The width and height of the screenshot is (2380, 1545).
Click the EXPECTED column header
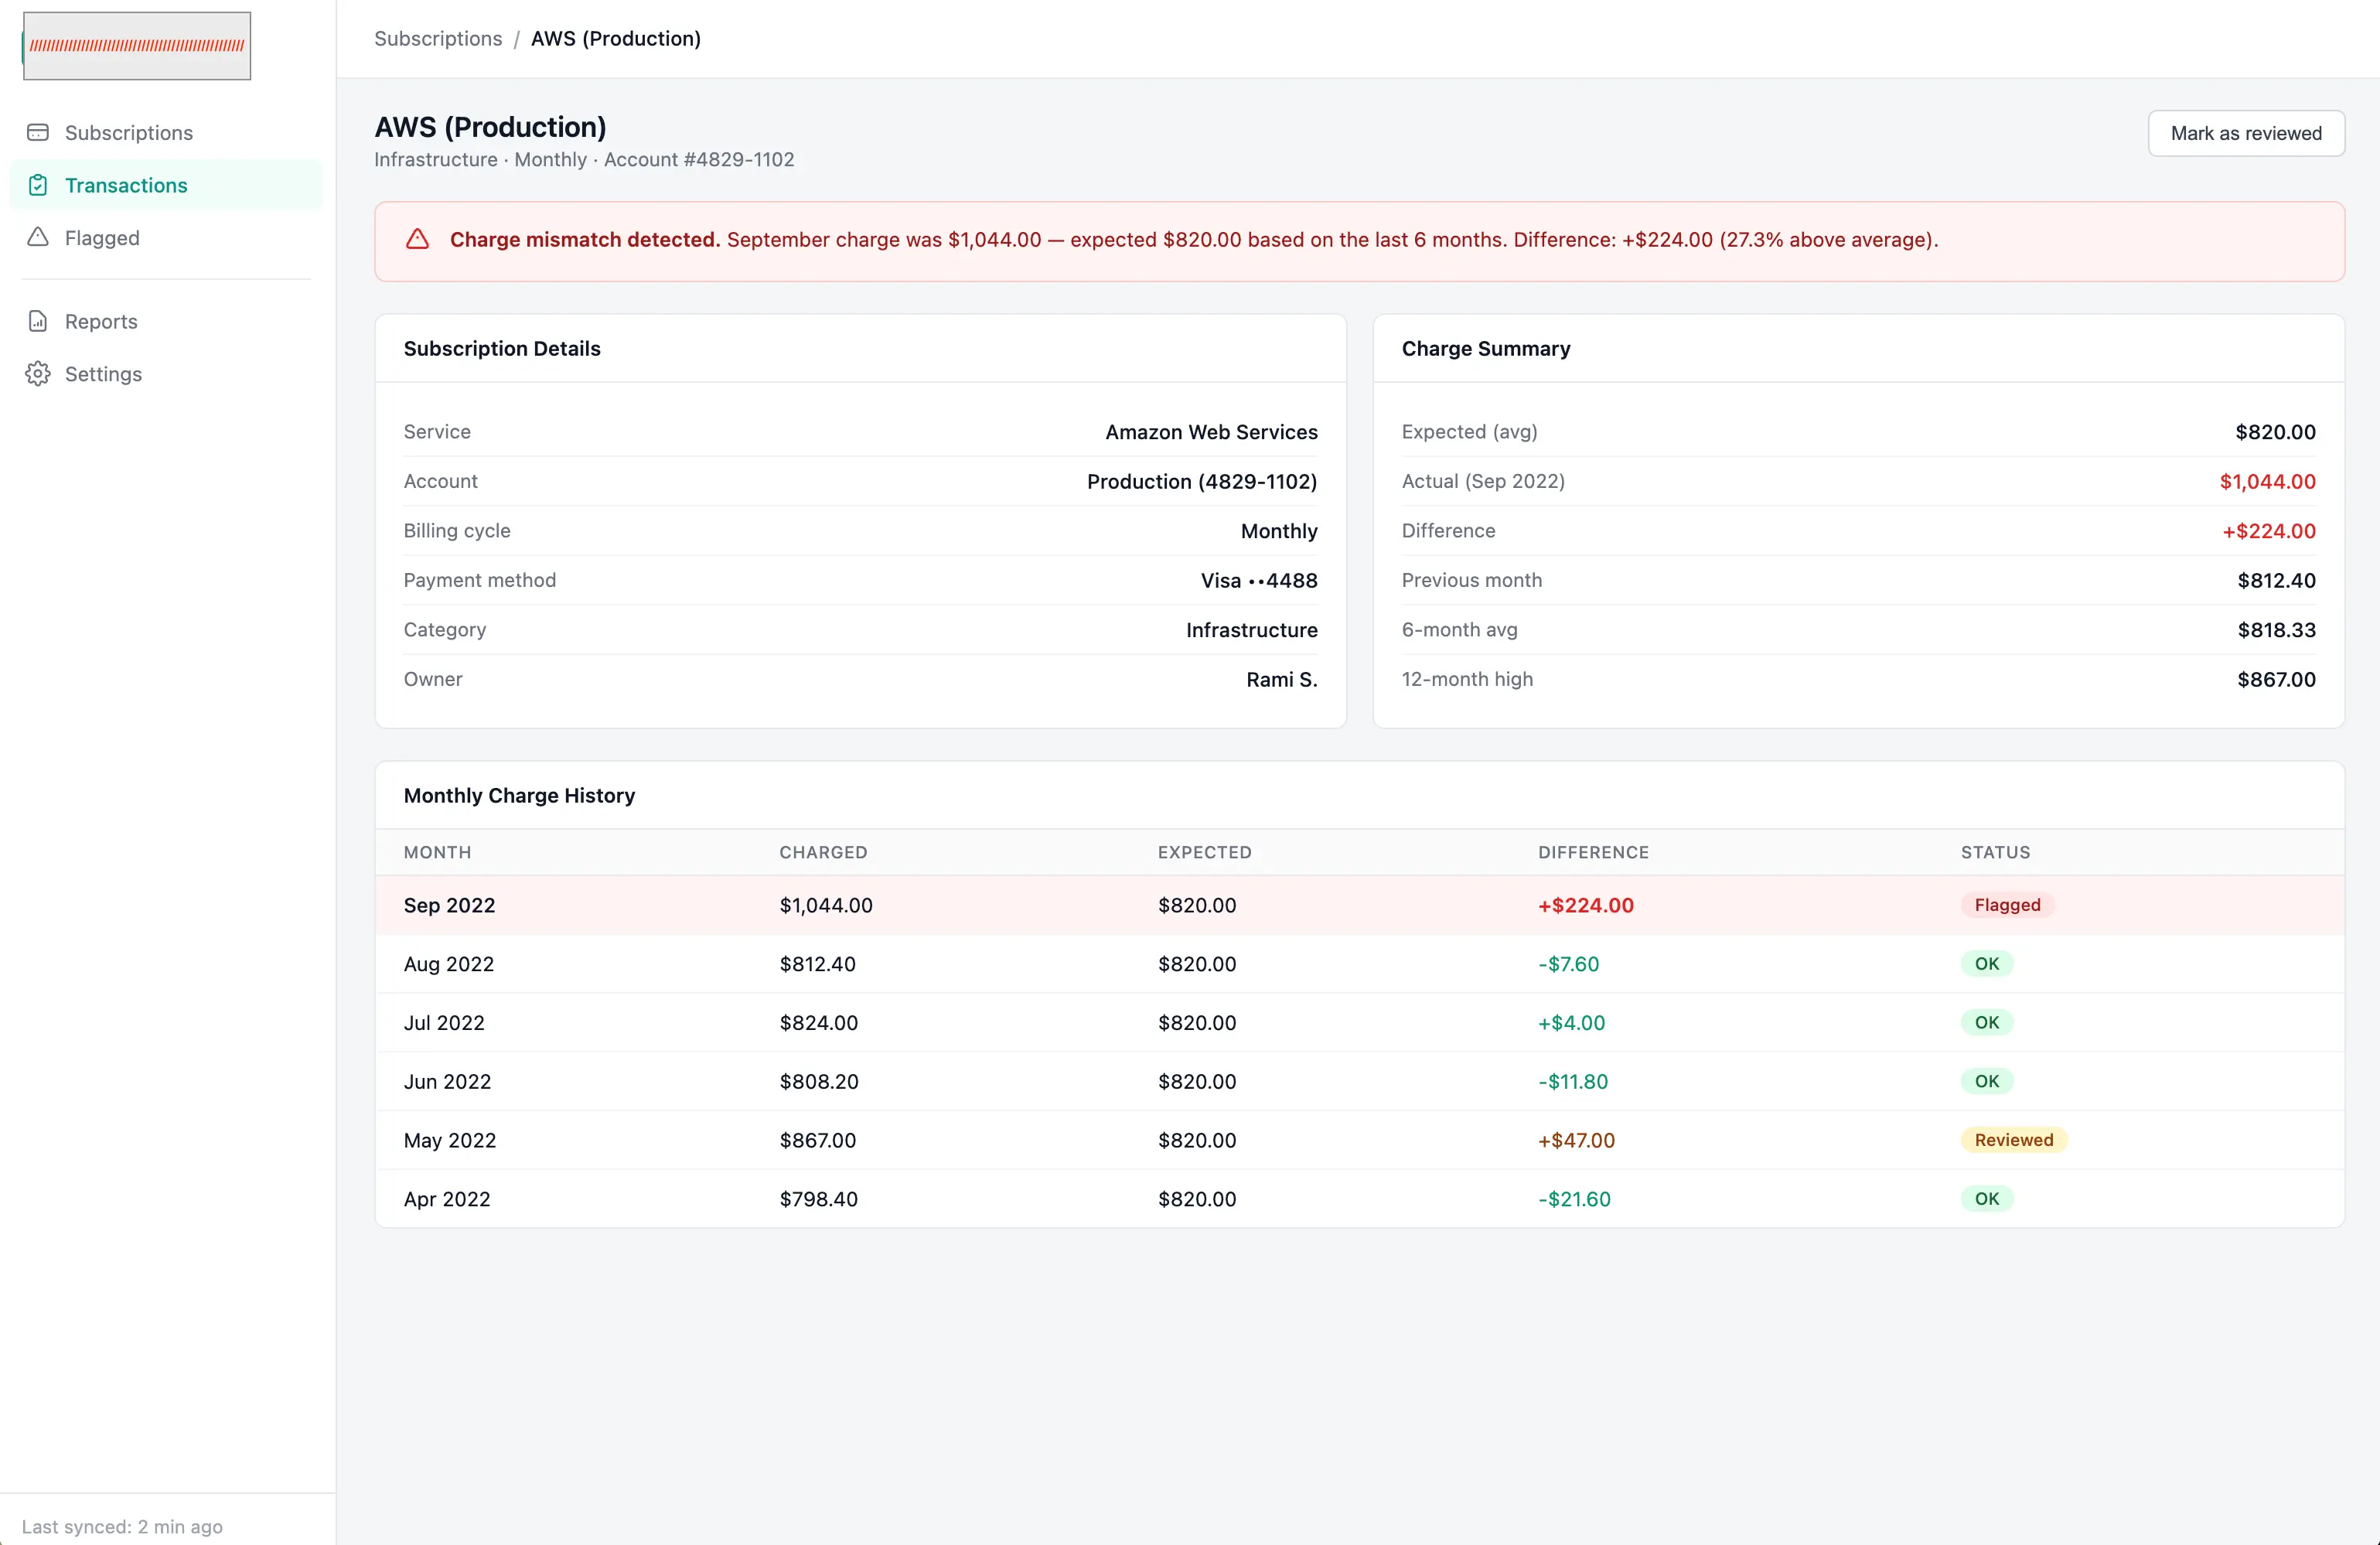coord(1205,852)
